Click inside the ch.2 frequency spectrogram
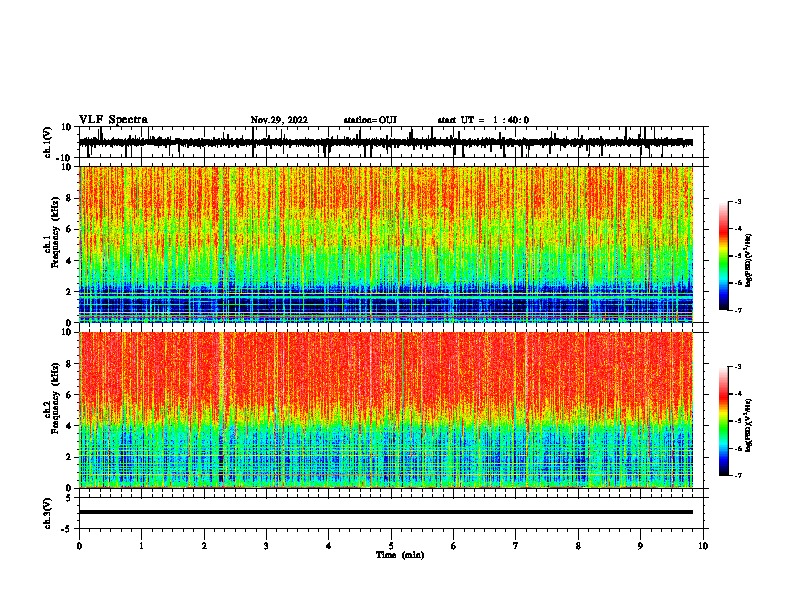The width and height of the screenshot is (792, 612). click(386, 410)
